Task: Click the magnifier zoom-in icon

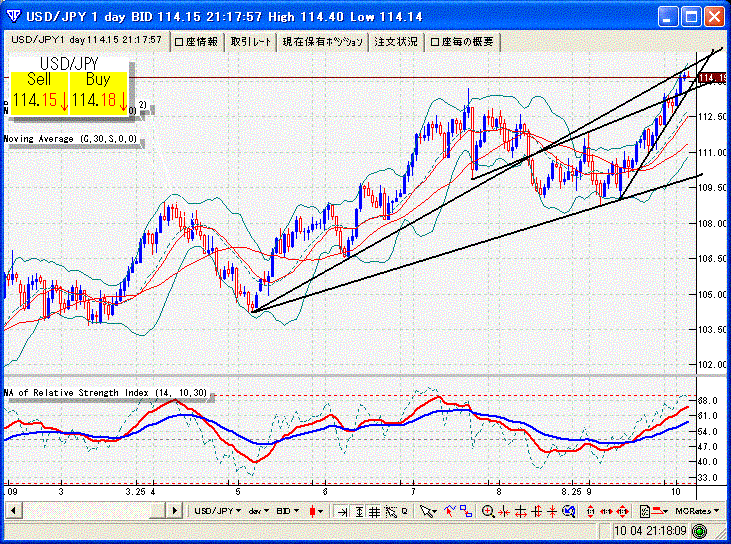Action: pos(488,511)
